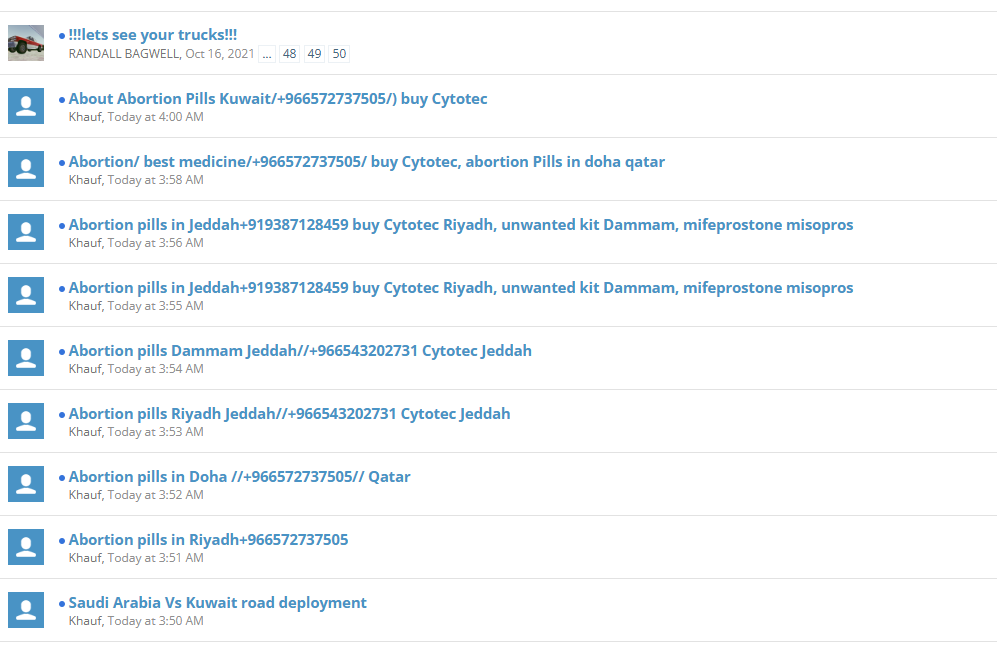Expand the '...' page range in trucks thread
997x649 pixels.
[x=267, y=54]
